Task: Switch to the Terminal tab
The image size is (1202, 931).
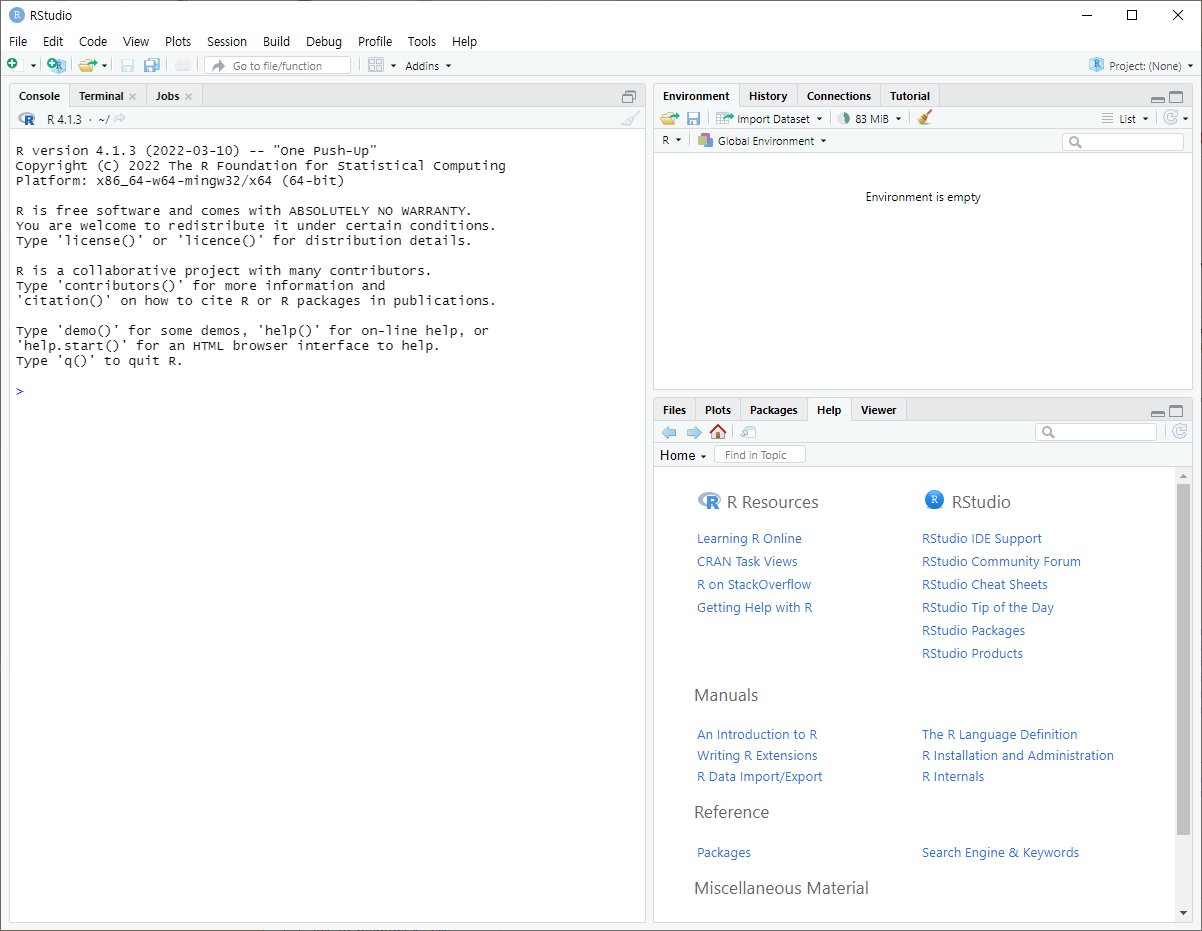Action: point(101,96)
